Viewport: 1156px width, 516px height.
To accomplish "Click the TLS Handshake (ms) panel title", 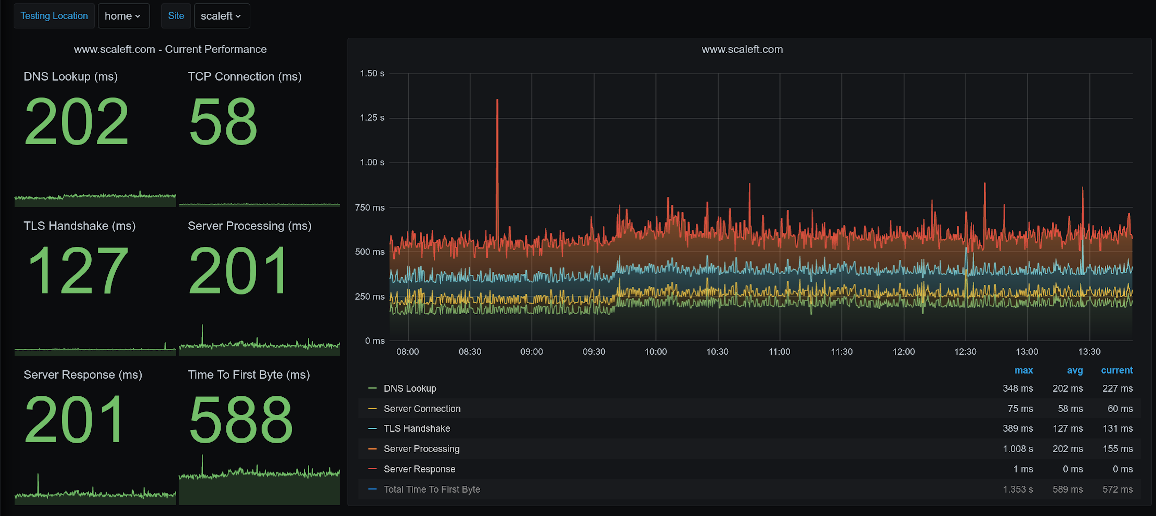I will [80, 226].
